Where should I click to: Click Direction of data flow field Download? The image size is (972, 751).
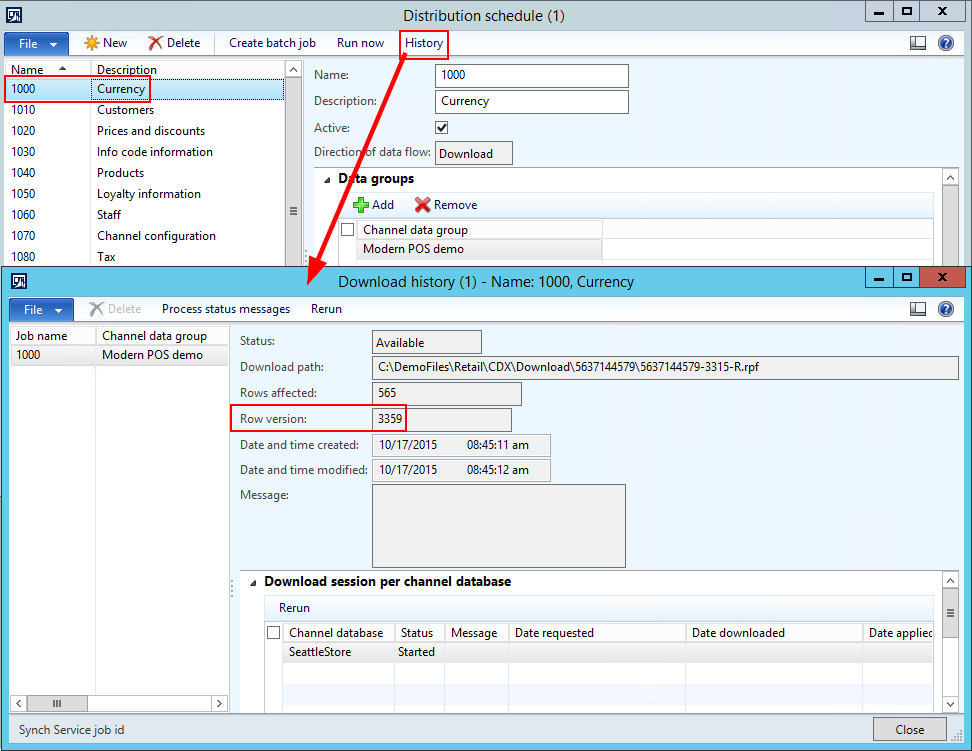point(474,153)
